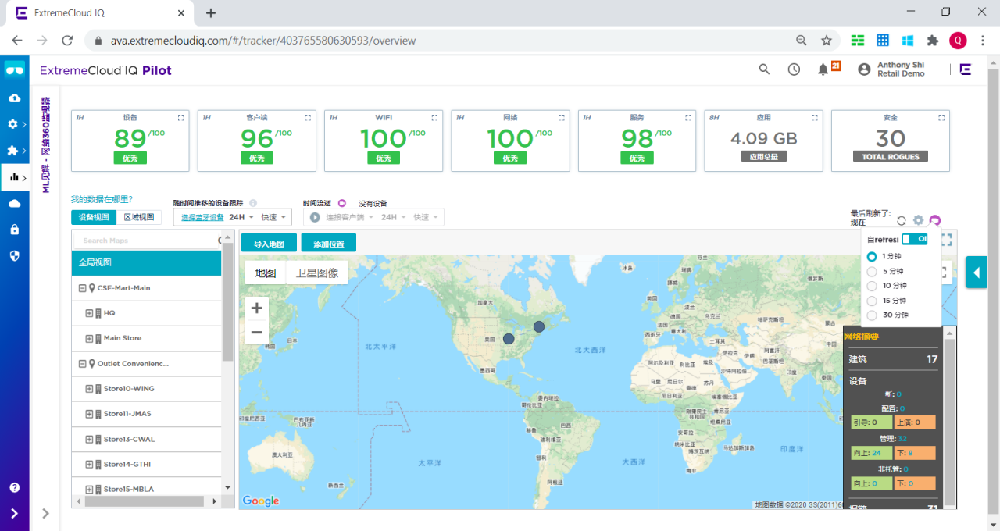The width and height of the screenshot is (1000, 532).
Task: Click the map marker in the central US
Action: [508, 339]
